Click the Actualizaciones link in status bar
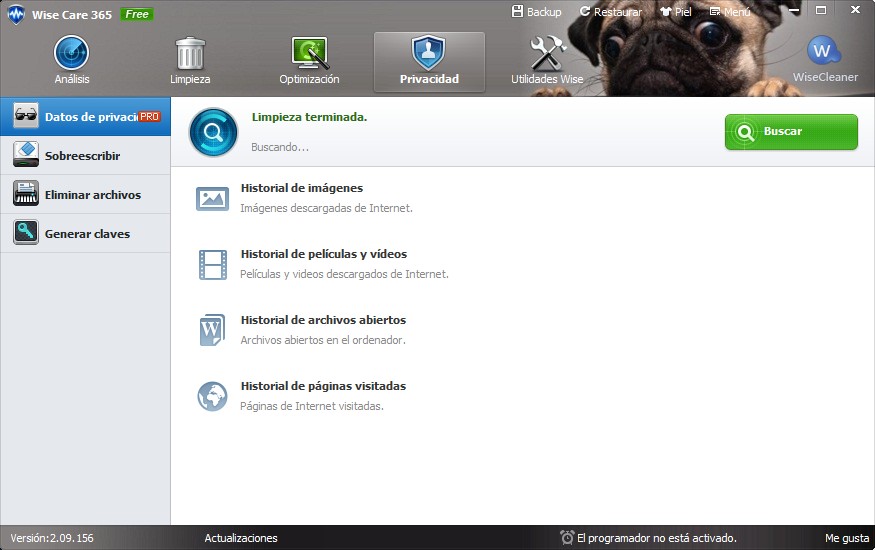875x550 pixels. pyautogui.click(x=241, y=538)
